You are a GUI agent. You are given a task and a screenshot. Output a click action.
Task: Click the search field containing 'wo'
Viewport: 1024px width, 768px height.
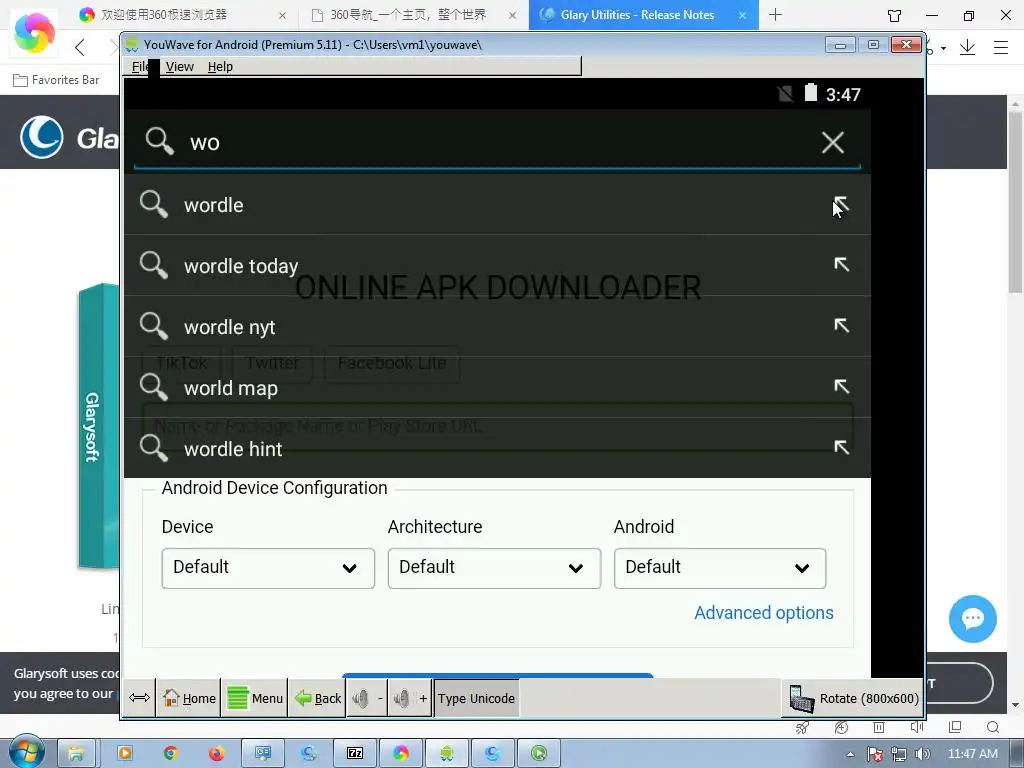click(x=496, y=142)
